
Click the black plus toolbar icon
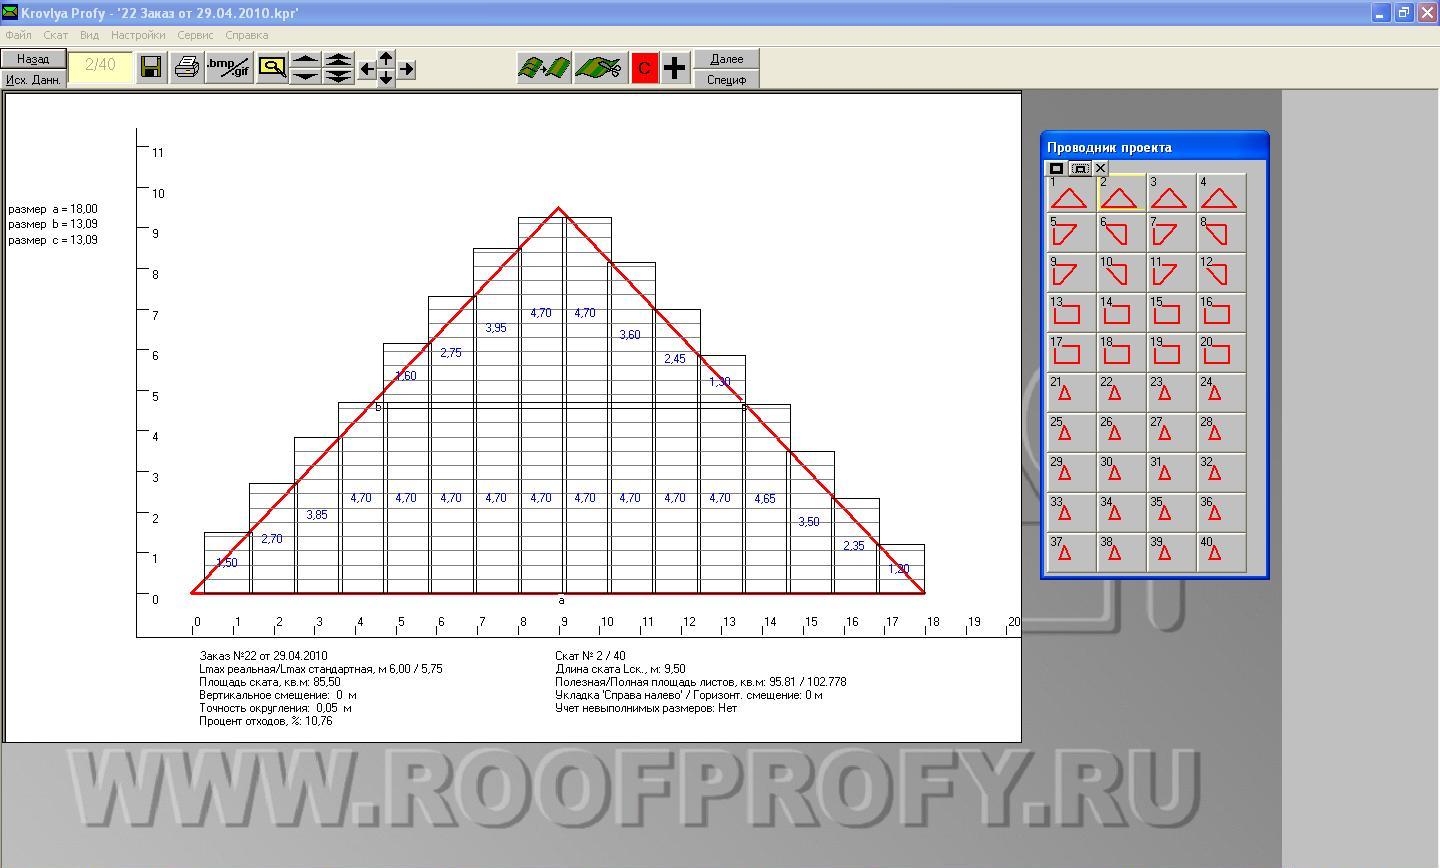tap(676, 67)
